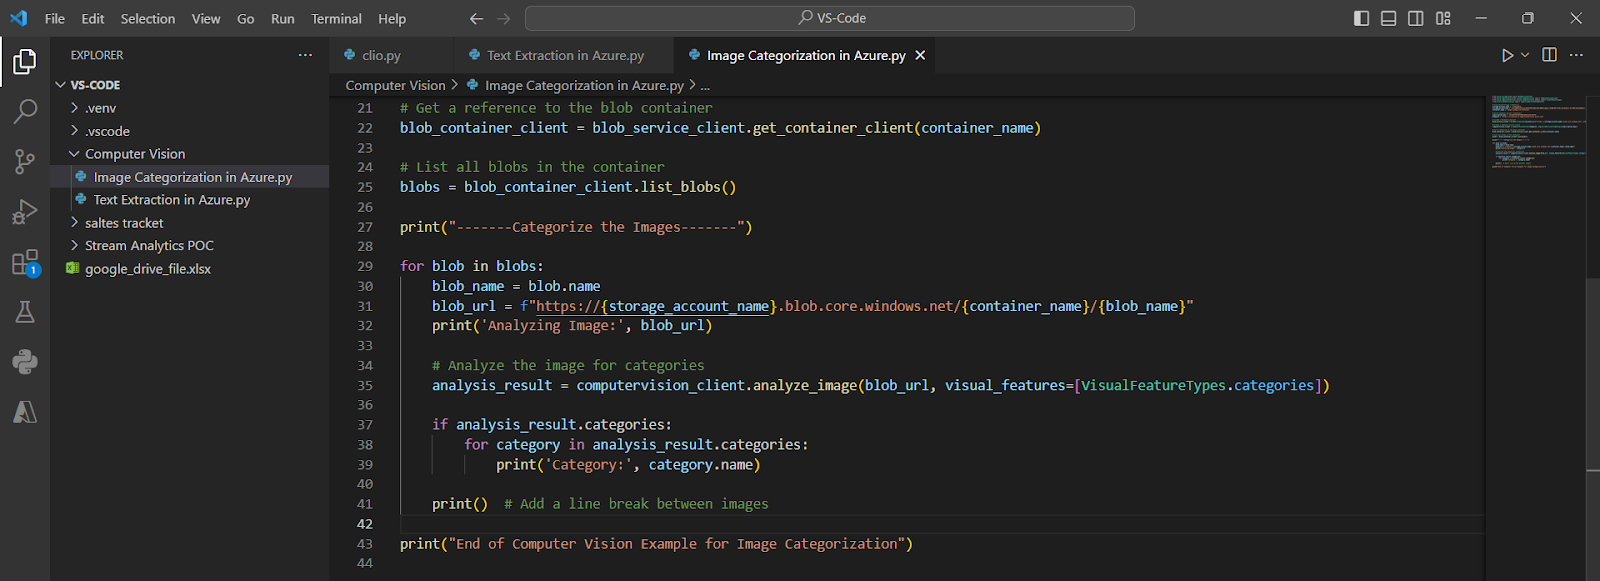Close the Image Categorization in Azure.py tab
The height and width of the screenshot is (581, 1600).
coord(920,55)
